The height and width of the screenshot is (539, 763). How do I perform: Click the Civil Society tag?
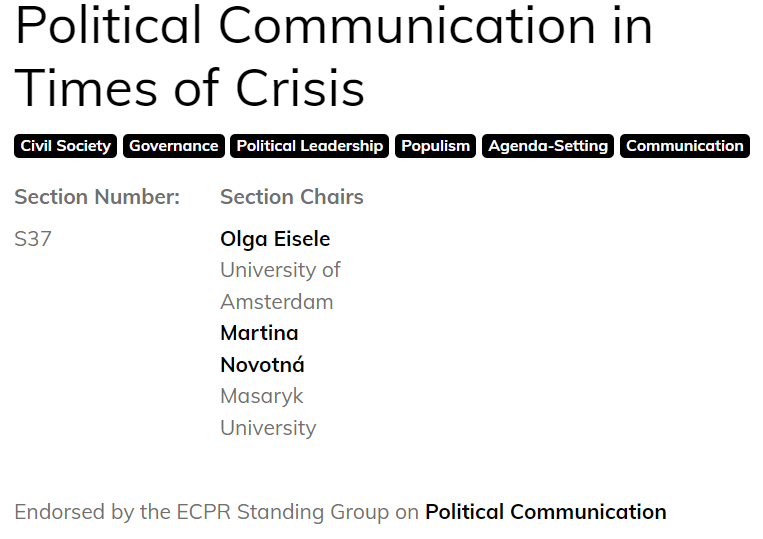(65, 146)
